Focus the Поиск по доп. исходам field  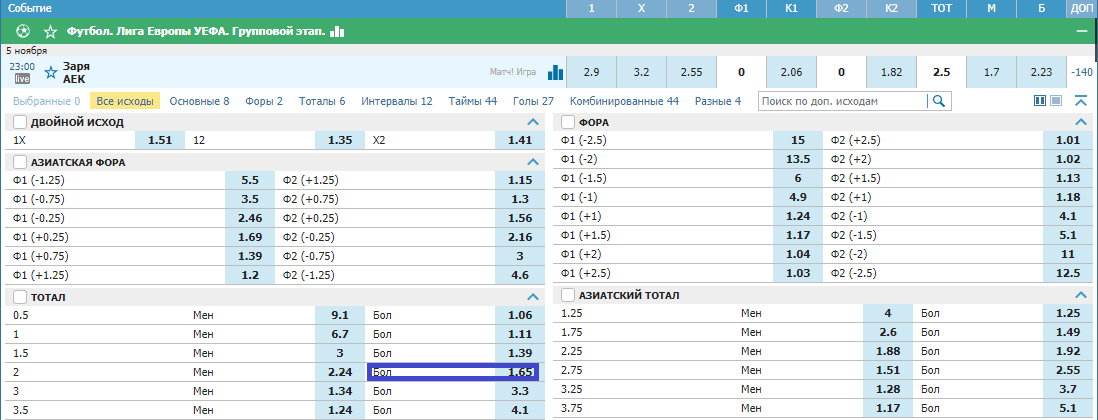(843, 102)
